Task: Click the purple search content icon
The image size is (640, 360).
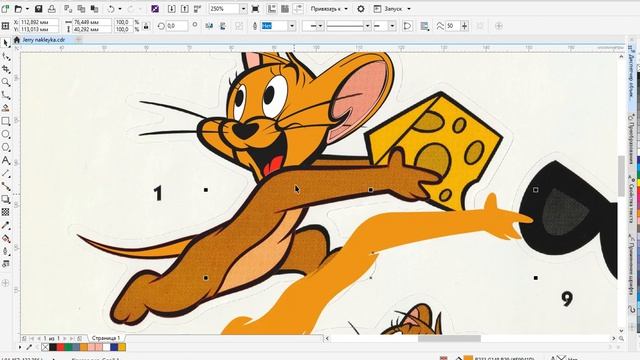Action: coord(155,9)
